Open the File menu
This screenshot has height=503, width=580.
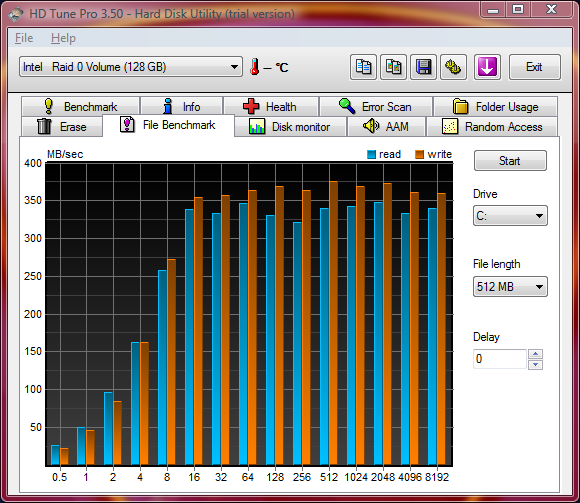(x=24, y=38)
